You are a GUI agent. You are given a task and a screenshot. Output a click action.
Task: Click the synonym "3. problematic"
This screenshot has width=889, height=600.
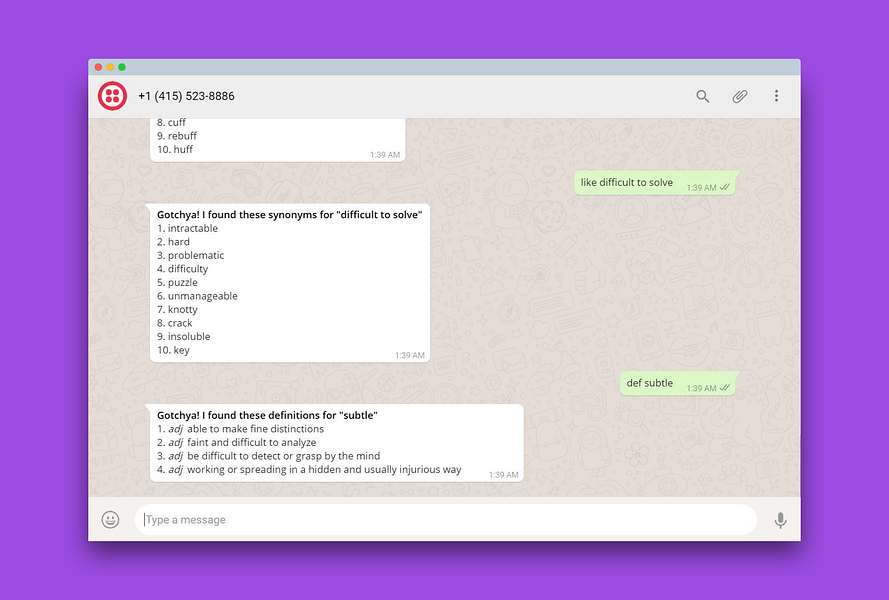(190, 256)
